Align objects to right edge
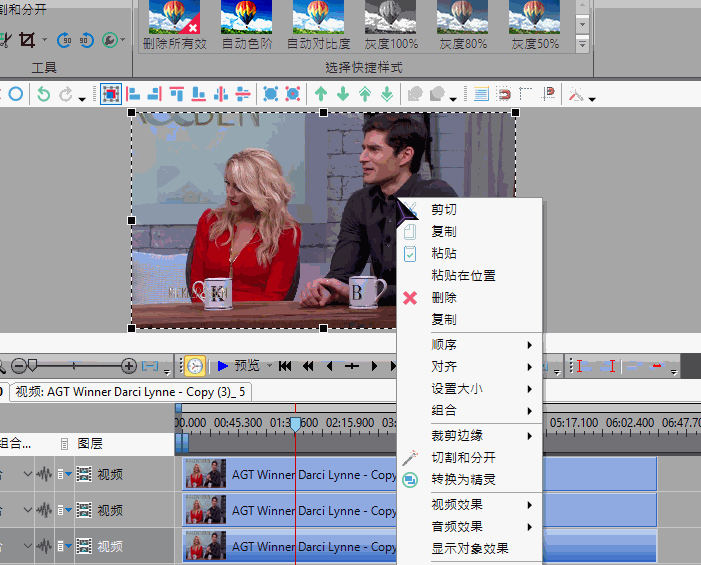The height and width of the screenshot is (565, 701). (x=155, y=94)
